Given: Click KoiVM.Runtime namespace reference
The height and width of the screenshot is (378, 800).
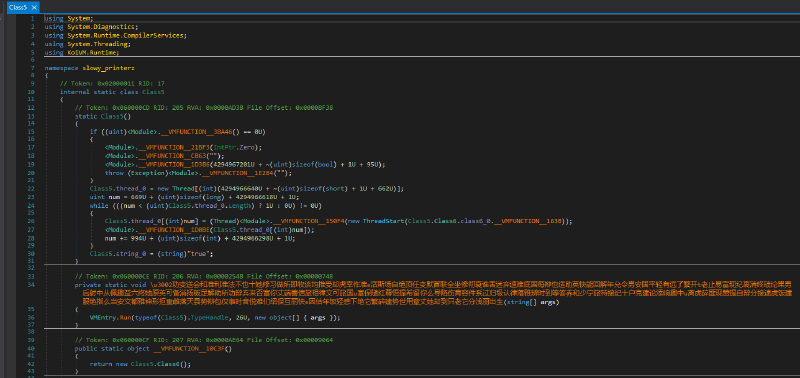Looking at the screenshot, I should (92, 53).
